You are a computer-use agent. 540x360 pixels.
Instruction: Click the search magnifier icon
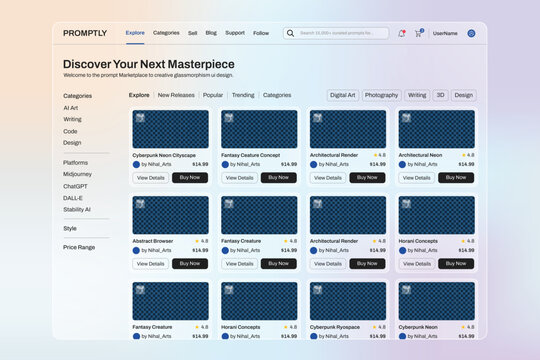[290, 33]
